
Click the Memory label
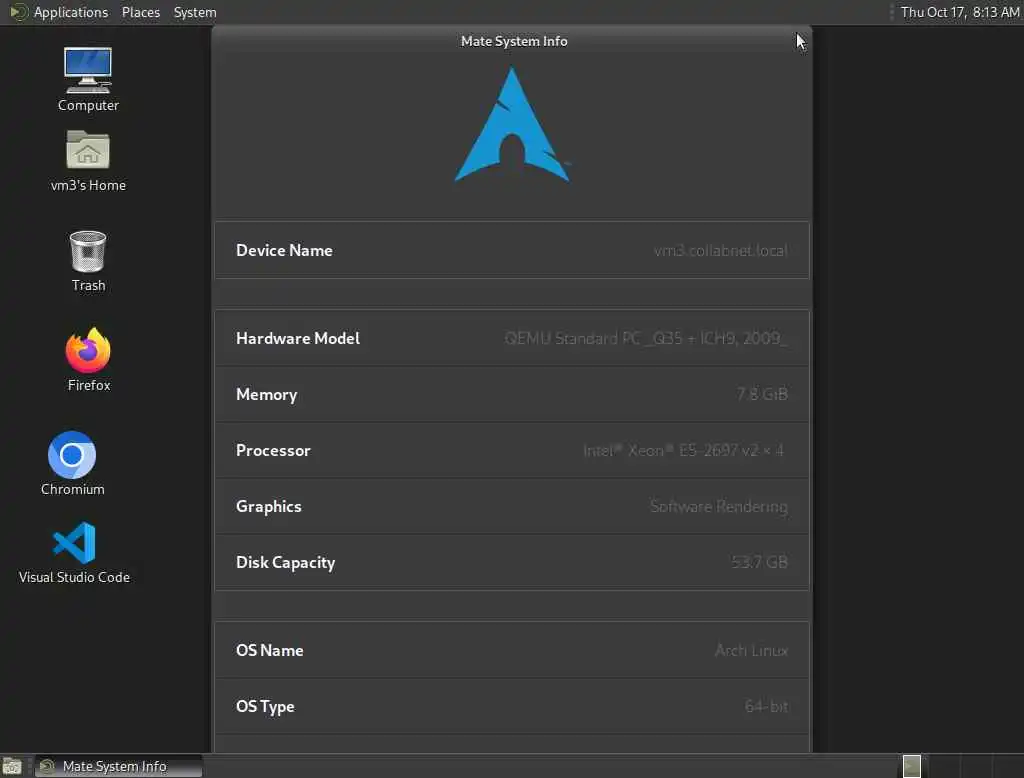point(266,395)
